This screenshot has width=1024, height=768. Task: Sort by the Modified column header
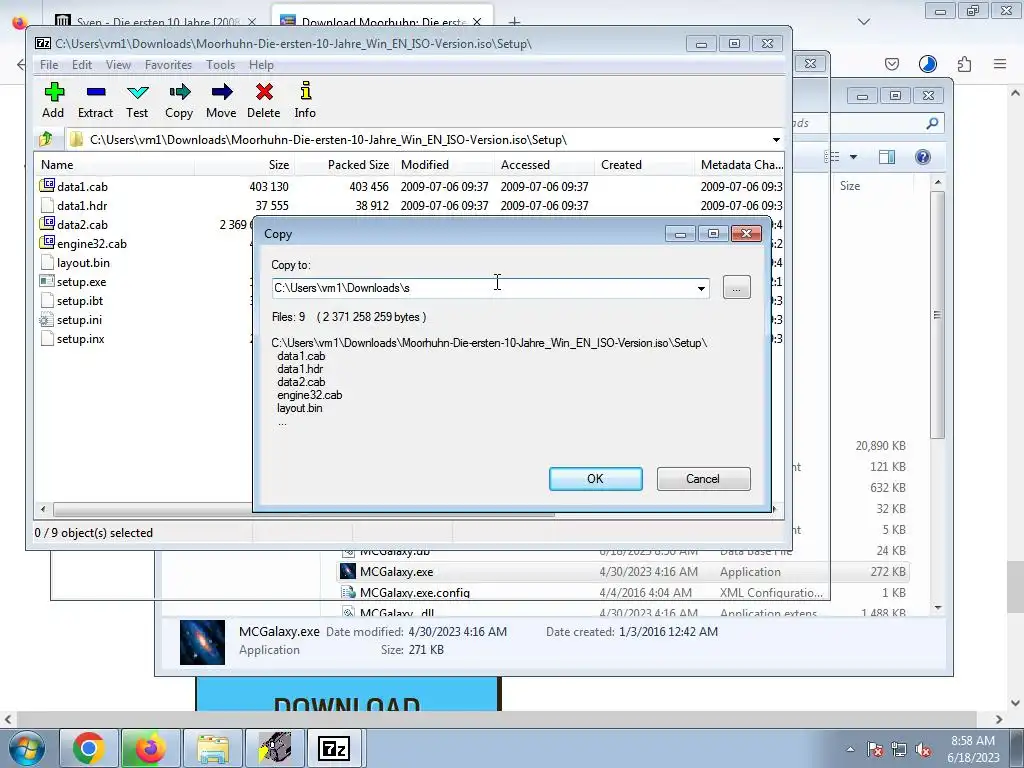pyautogui.click(x=444, y=165)
